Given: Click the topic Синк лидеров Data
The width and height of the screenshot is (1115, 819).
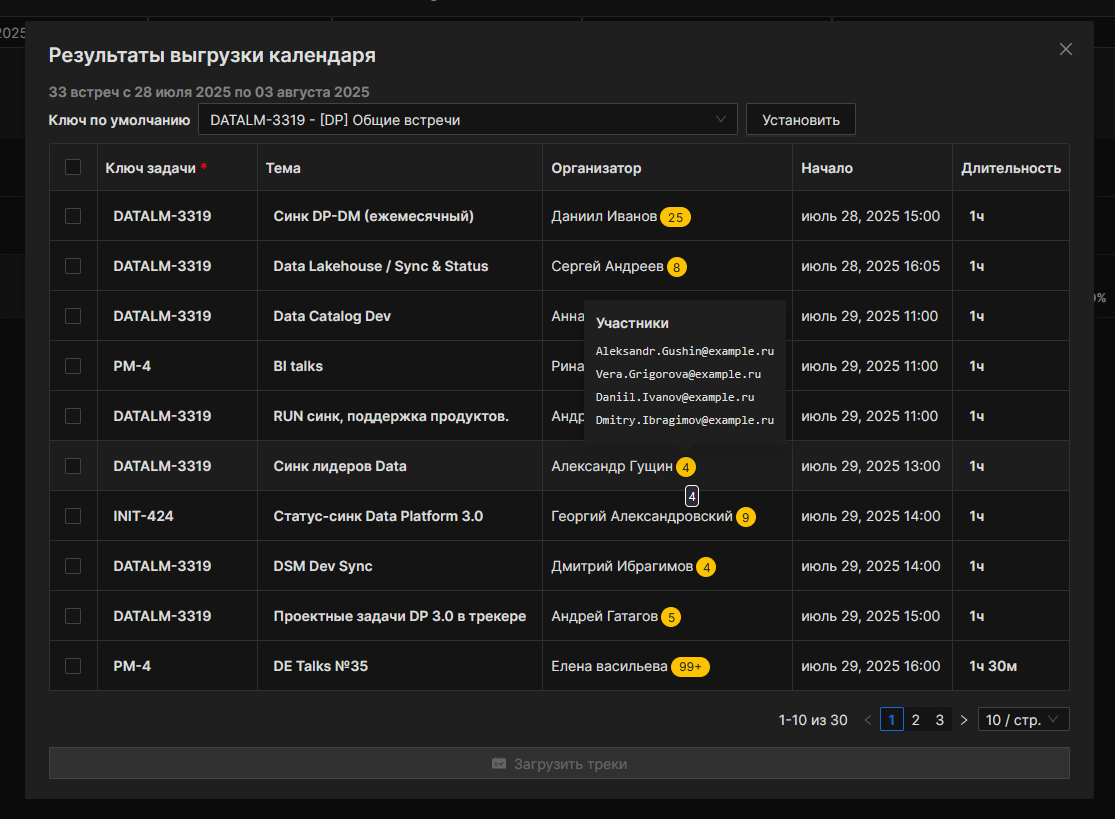Looking at the screenshot, I should coord(340,466).
